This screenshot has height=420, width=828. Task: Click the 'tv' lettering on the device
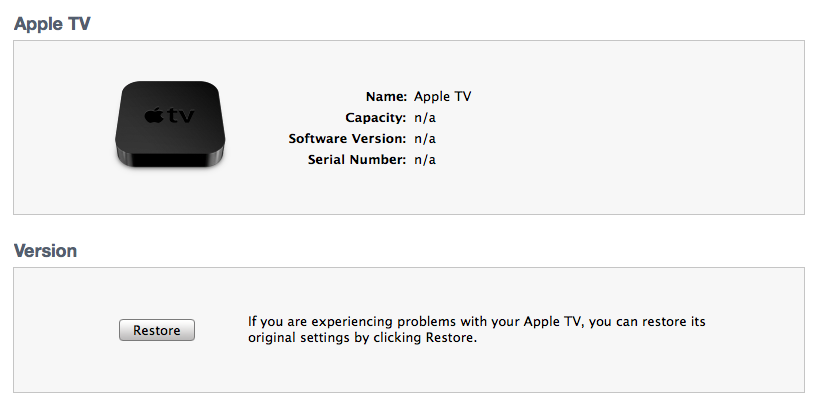[181, 116]
